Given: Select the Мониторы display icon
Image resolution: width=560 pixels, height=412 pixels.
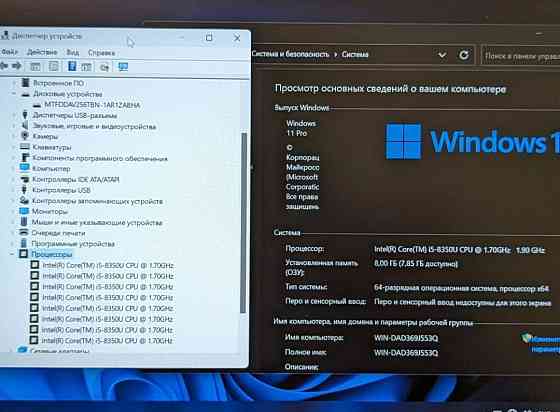Looking at the screenshot, I should (24, 211).
